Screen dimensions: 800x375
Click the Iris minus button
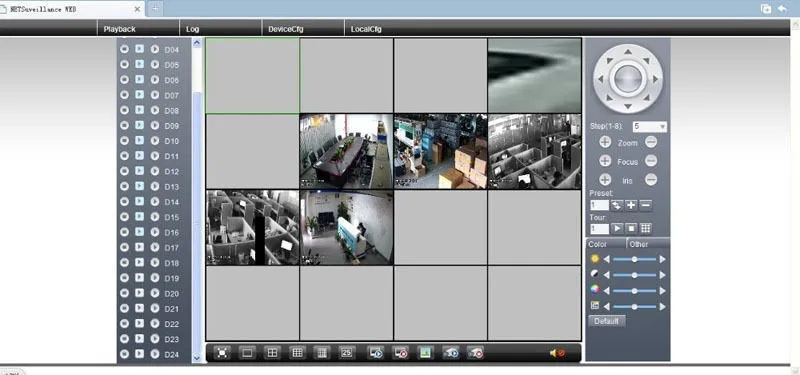651,180
